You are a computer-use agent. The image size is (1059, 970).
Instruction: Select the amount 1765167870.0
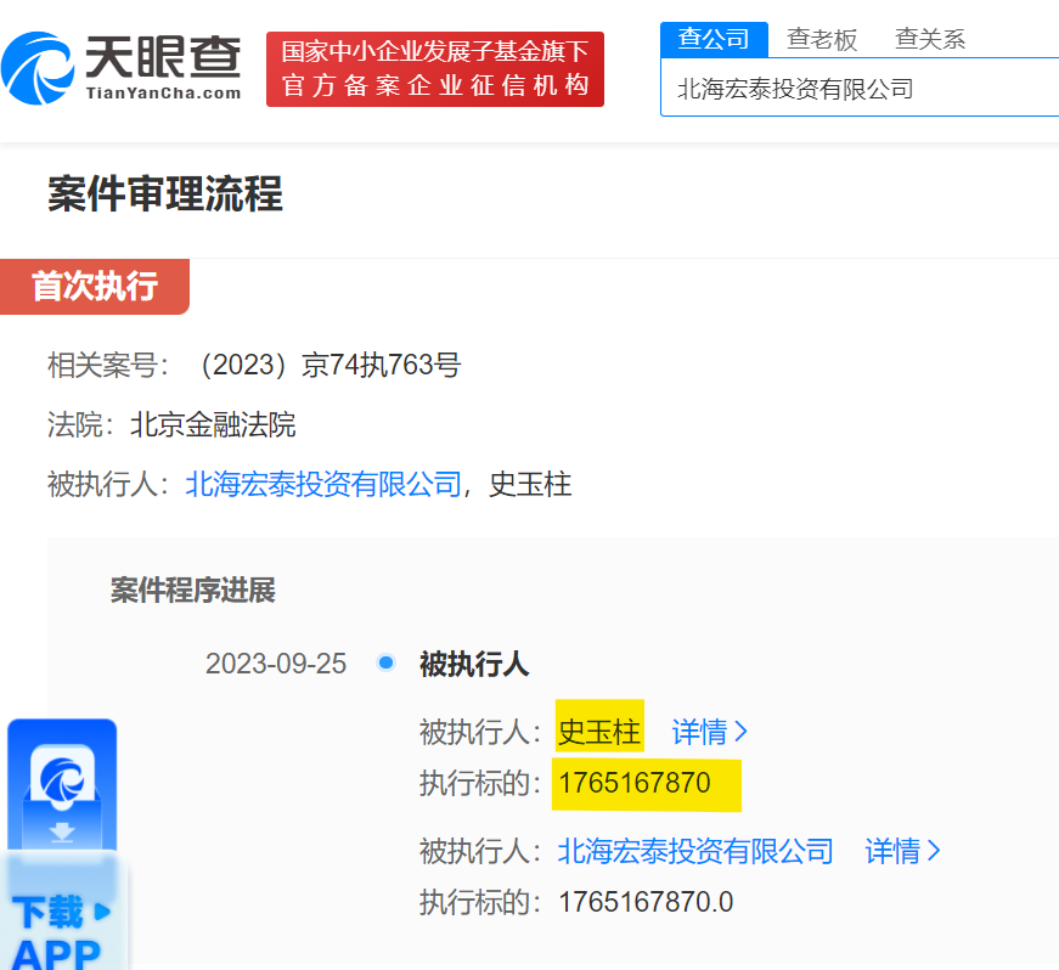pyautogui.click(x=646, y=902)
